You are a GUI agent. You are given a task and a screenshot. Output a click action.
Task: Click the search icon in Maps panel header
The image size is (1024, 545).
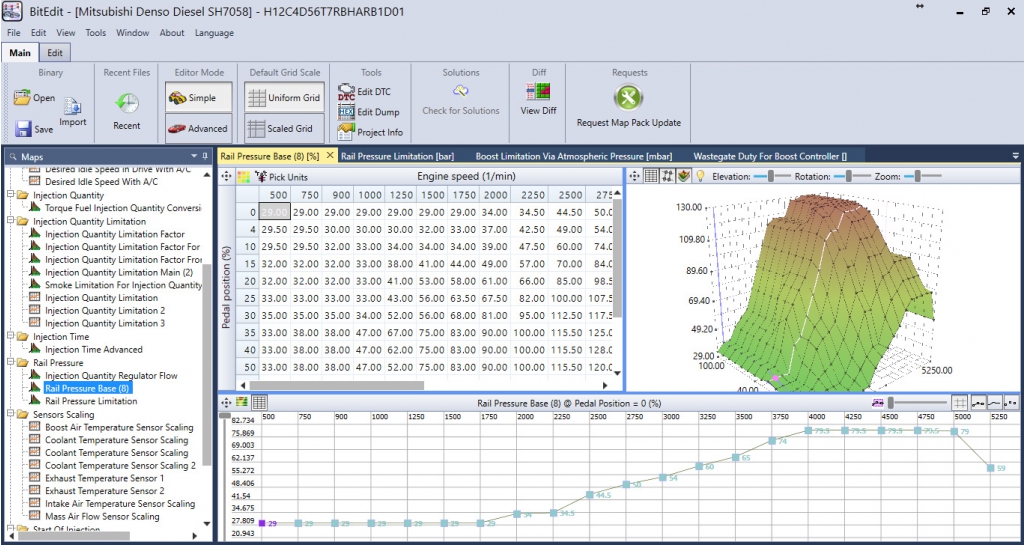(x=13, y=157)
